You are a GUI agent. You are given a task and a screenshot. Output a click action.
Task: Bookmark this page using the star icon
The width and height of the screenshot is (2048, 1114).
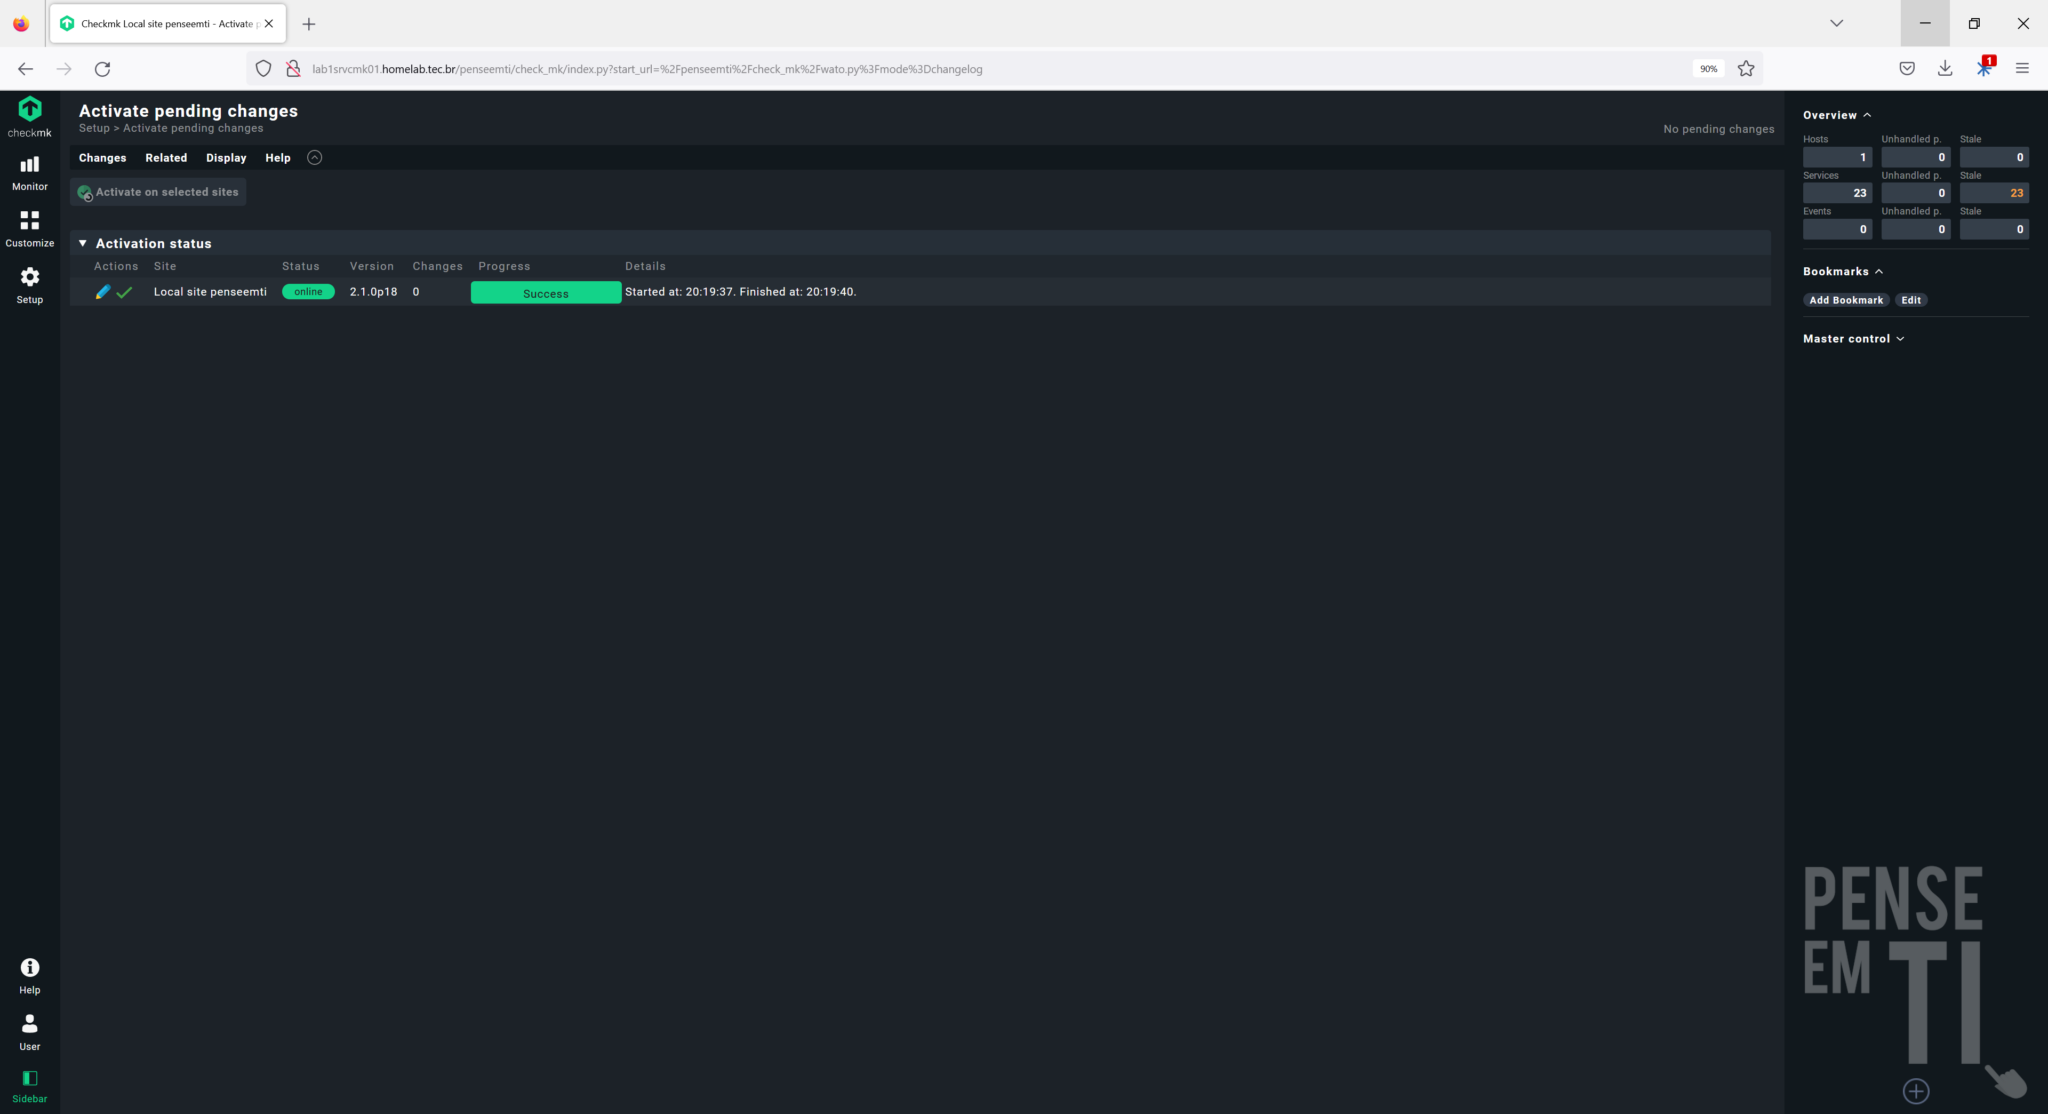tap(1746, 68)
